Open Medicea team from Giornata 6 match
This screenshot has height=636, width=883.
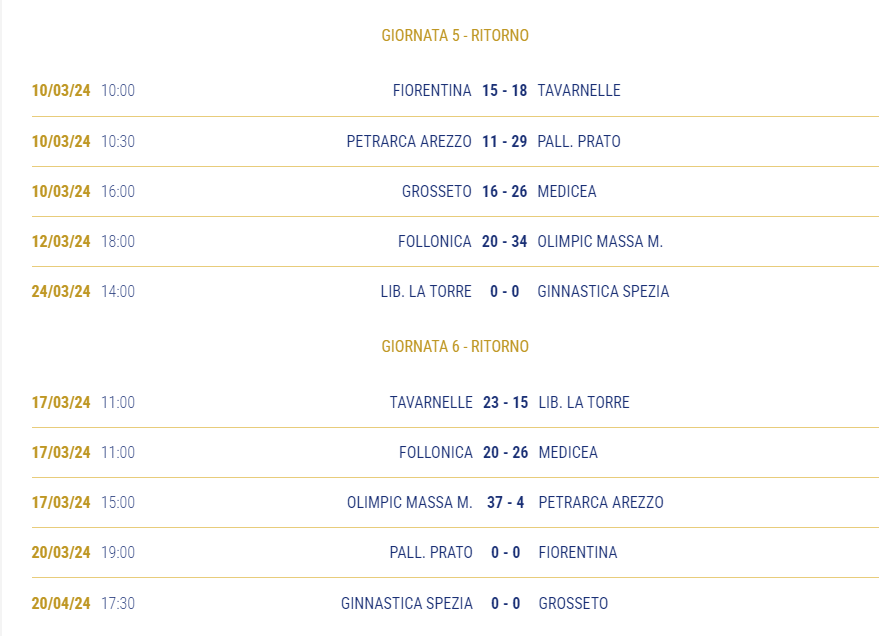(x=568, y=452)
